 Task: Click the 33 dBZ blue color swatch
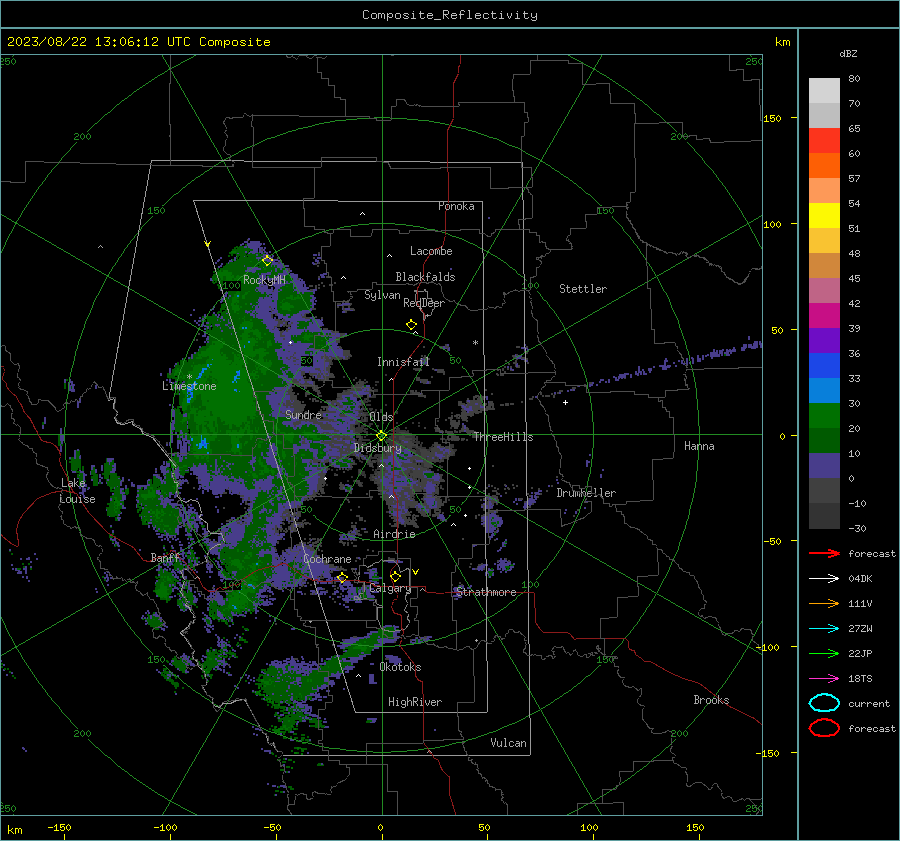[824, 390]
